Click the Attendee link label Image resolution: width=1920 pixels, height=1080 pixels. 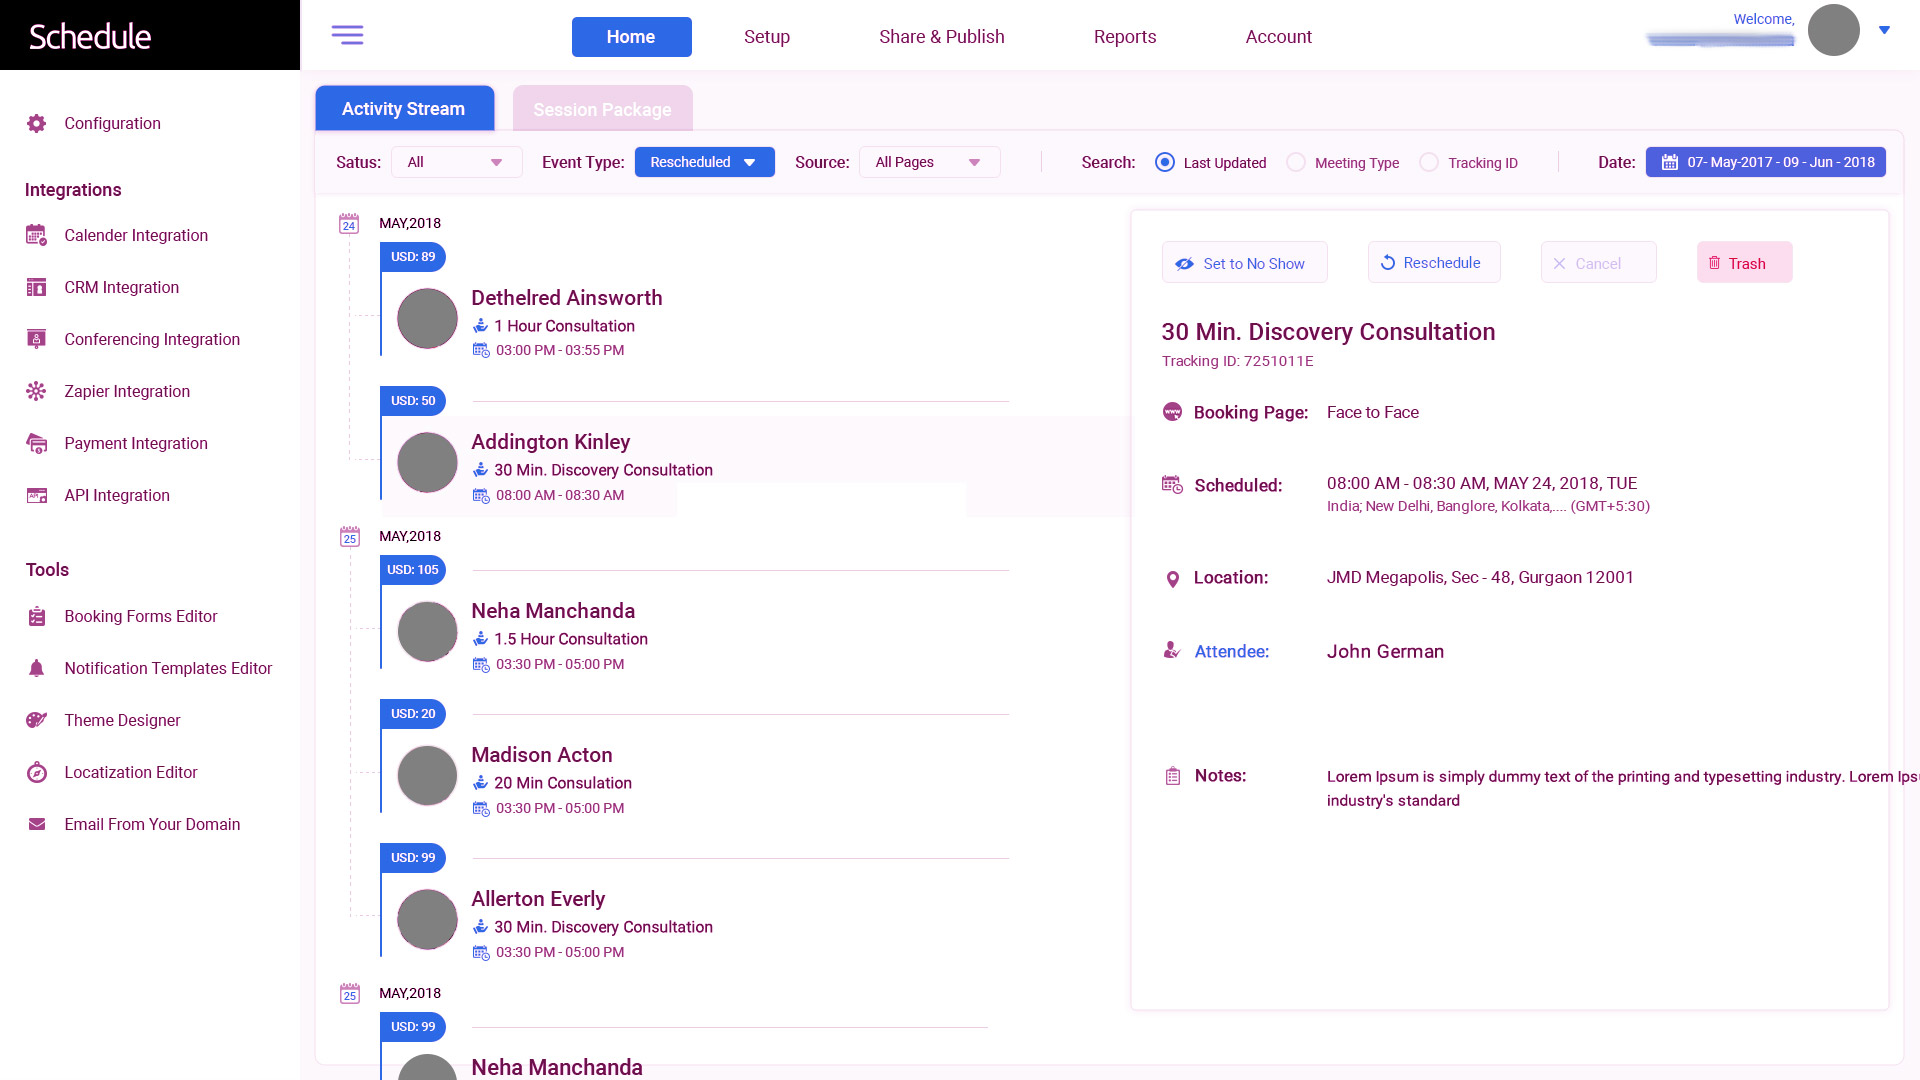click(x=1231, y=651)
